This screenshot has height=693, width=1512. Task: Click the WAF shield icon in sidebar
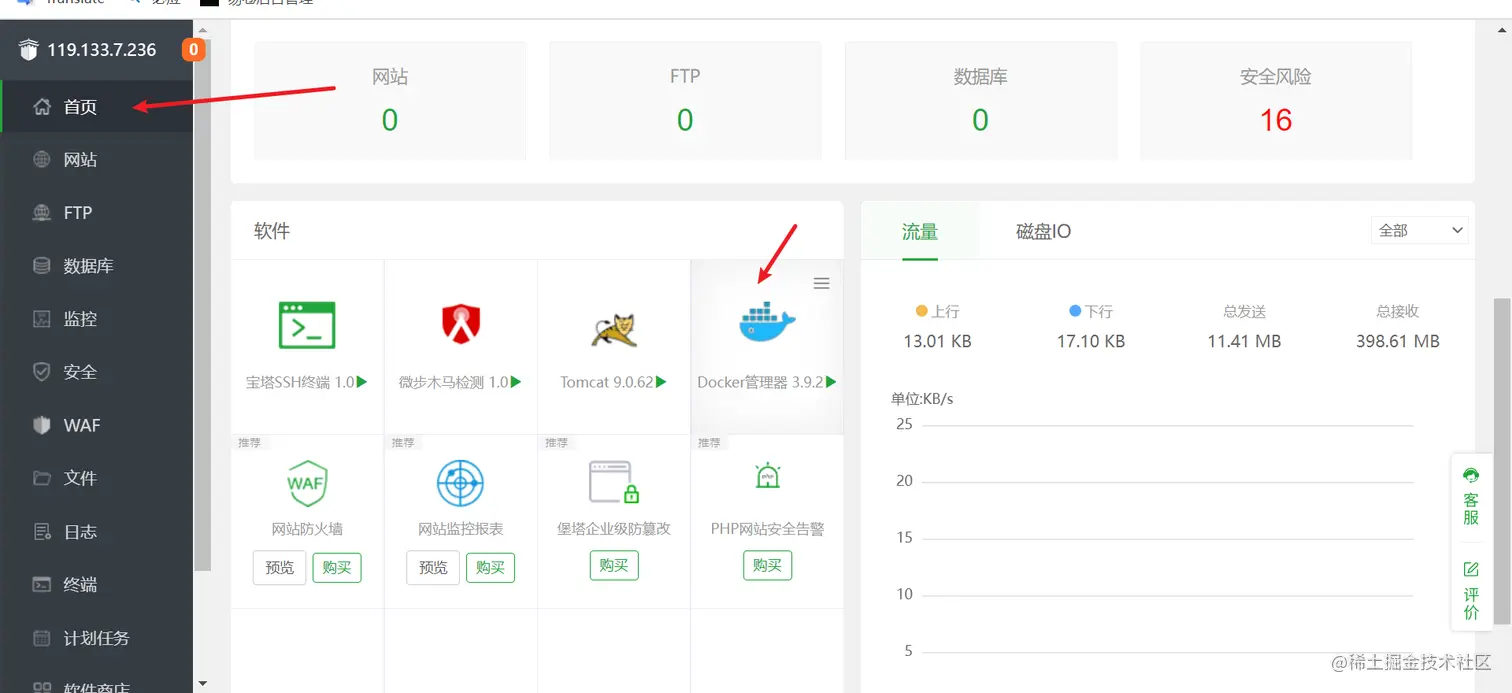[x=42, y=425]
